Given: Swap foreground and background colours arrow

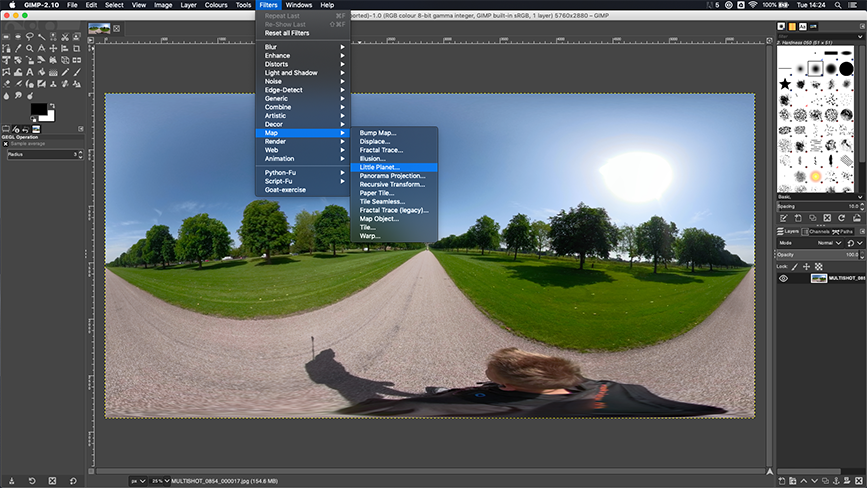Looking at the screenshot, I should tap(52, 106).
